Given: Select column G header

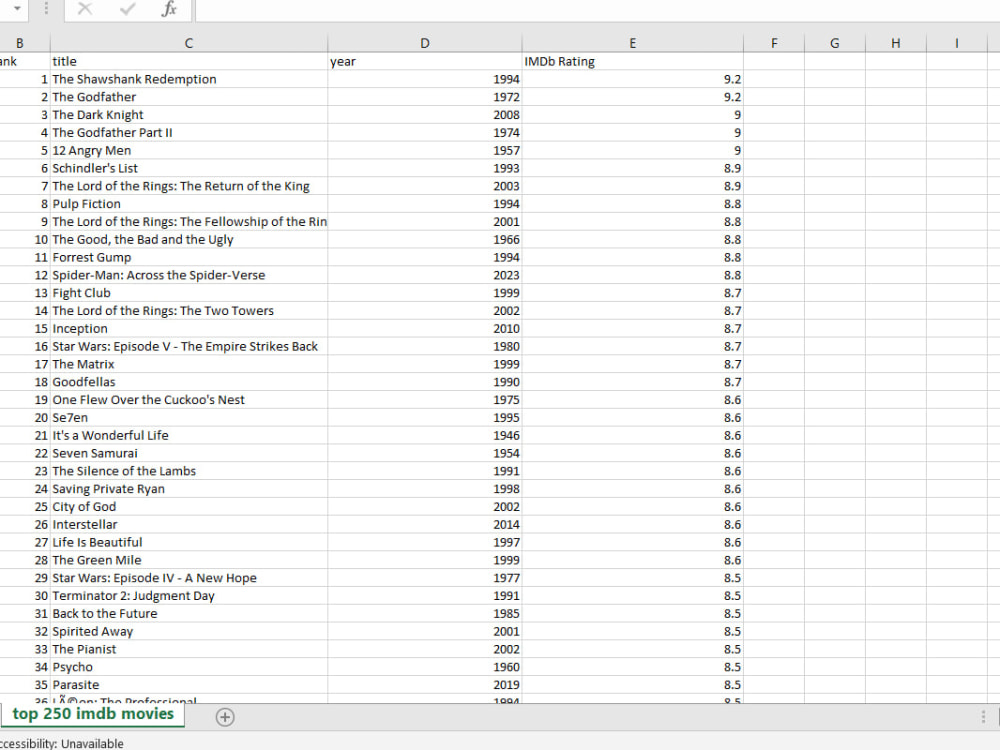Looking at the screenshot, I should click(835, 43).
